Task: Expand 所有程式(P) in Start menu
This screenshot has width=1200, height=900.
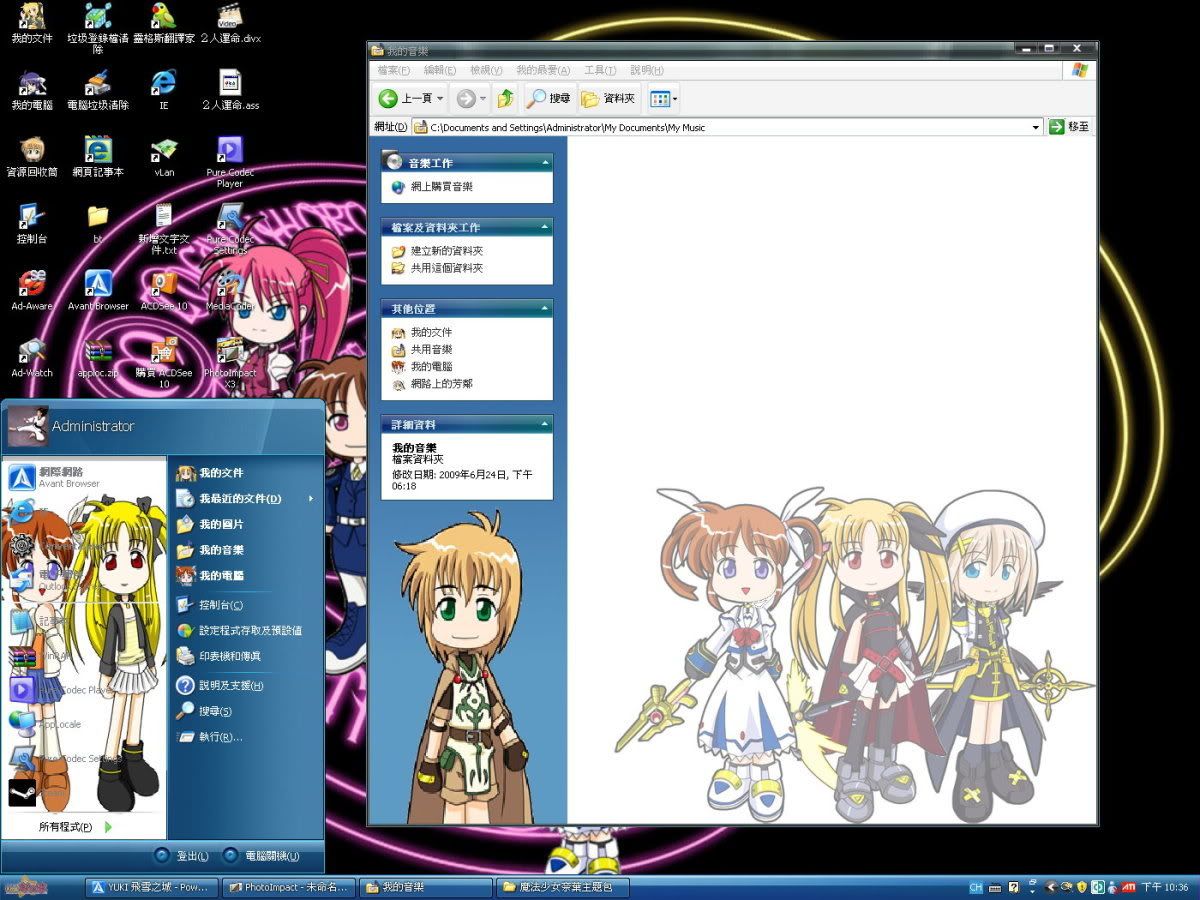Action: (76, 827)
